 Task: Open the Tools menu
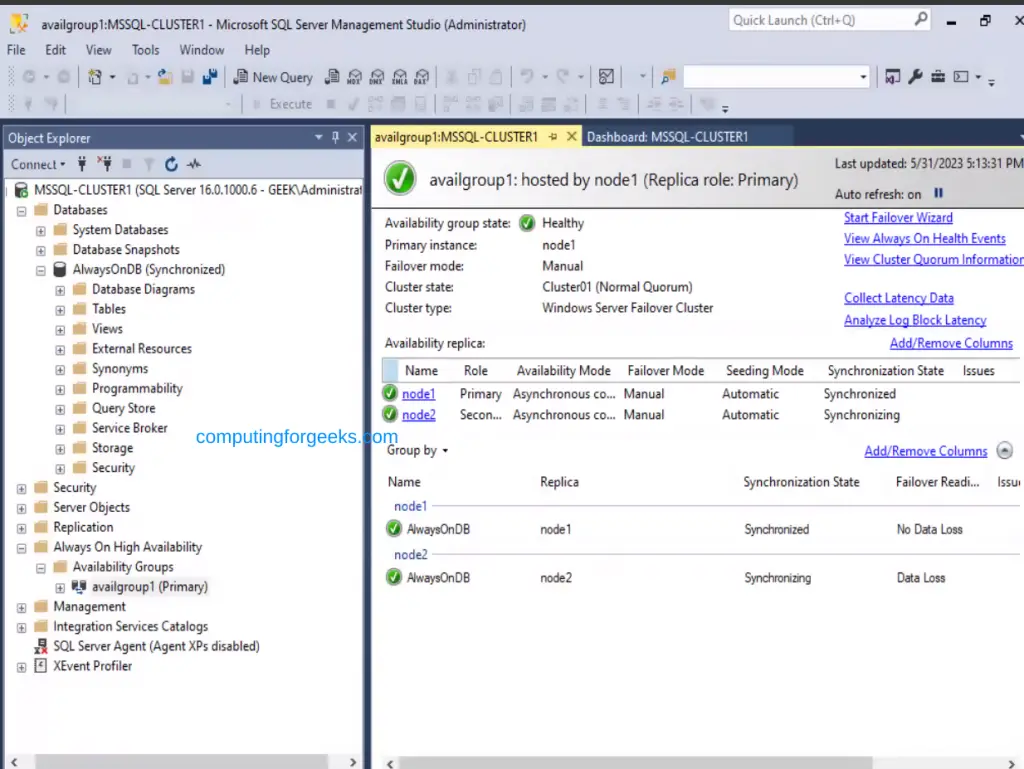pos(145,50)
